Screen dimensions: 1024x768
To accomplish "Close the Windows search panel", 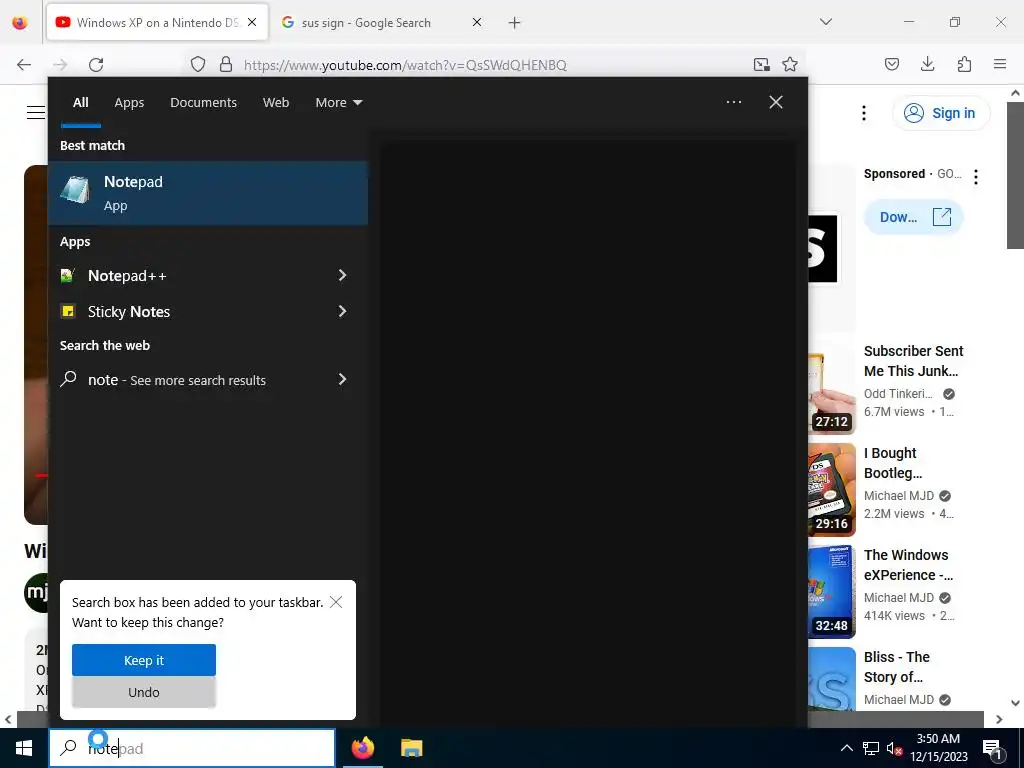I will coord(776,102).
